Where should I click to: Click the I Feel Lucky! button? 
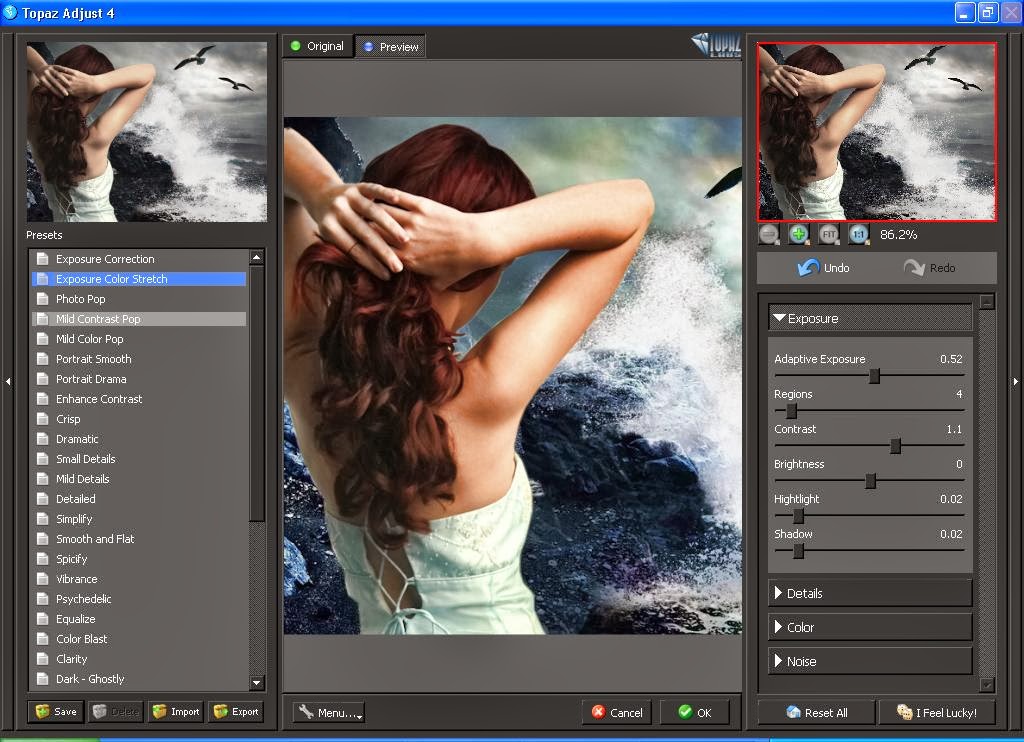tap(936, 713)
